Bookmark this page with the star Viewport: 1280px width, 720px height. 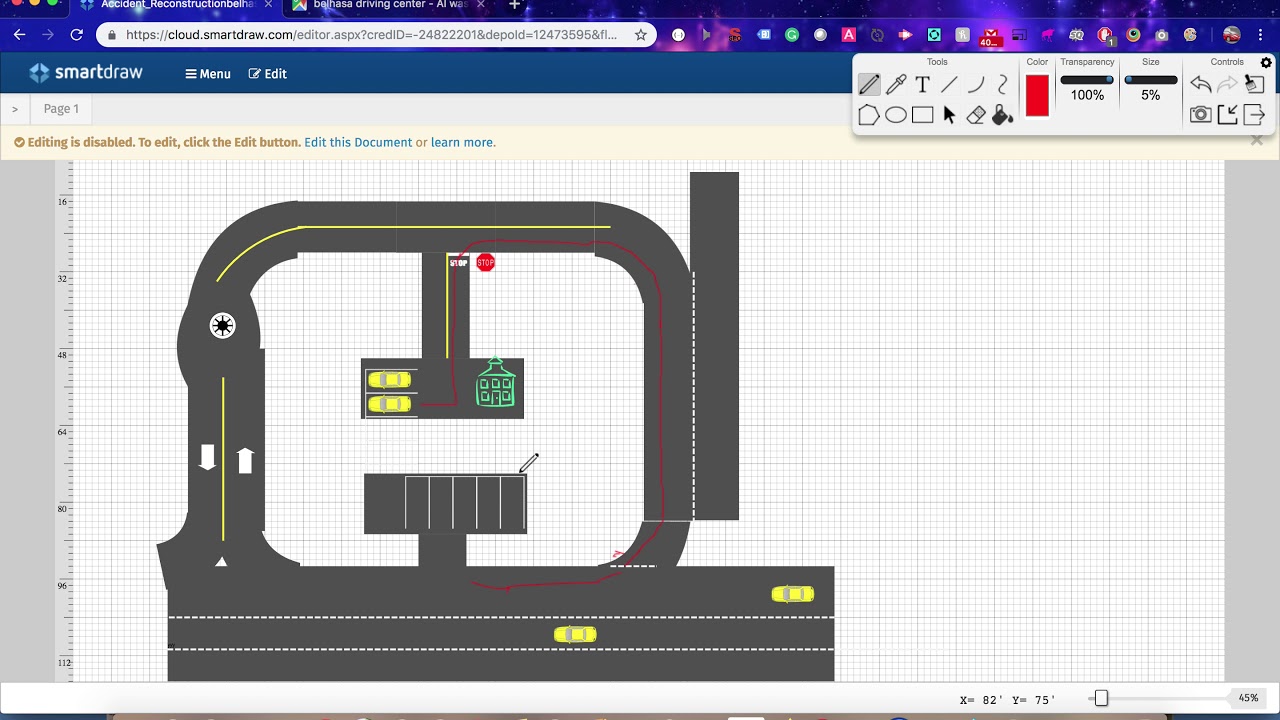(x=641, y=35)
